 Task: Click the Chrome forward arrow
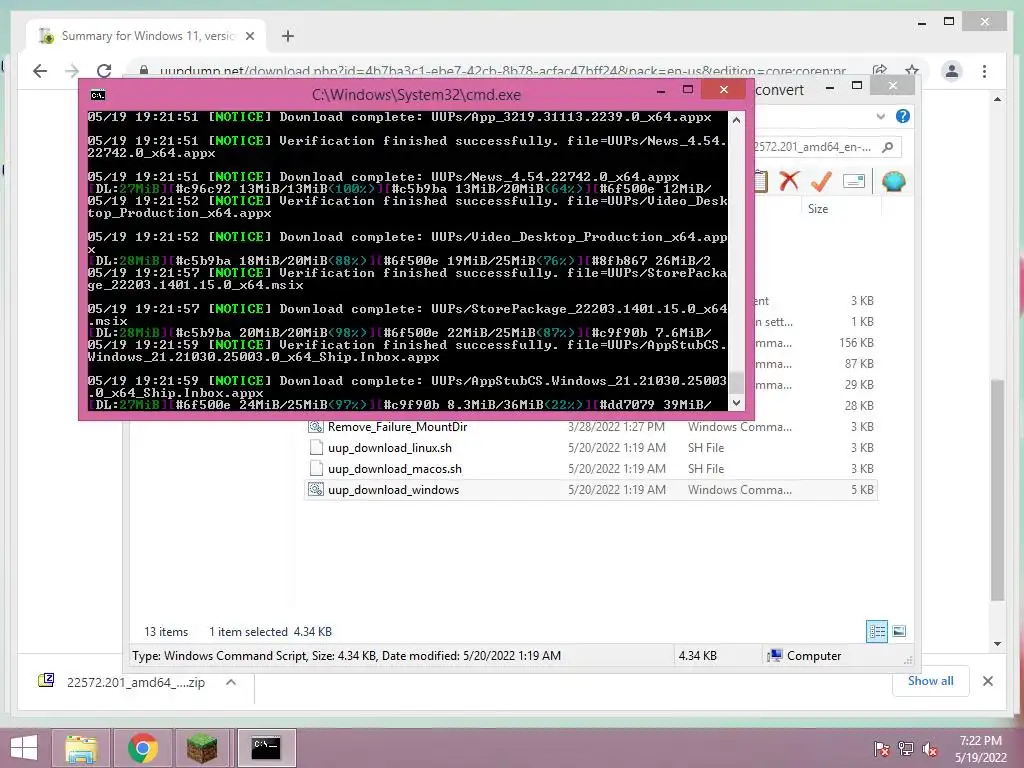point(72,71)
